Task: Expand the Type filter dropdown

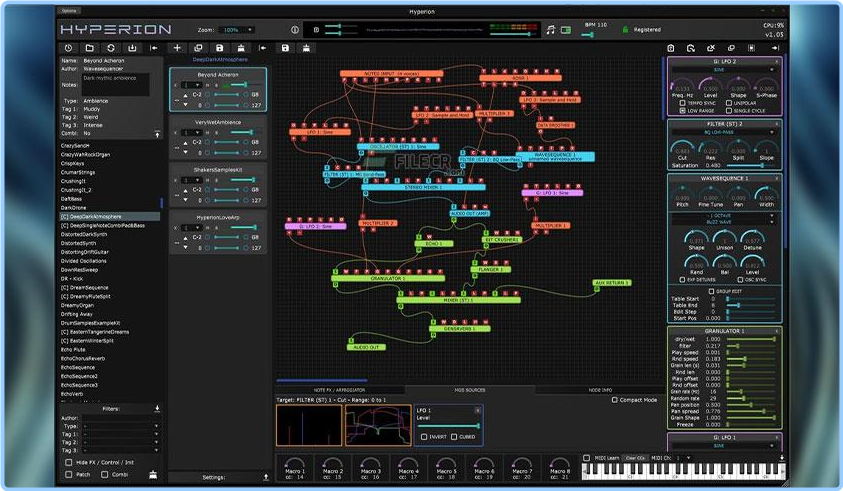Action: (121, 426)
